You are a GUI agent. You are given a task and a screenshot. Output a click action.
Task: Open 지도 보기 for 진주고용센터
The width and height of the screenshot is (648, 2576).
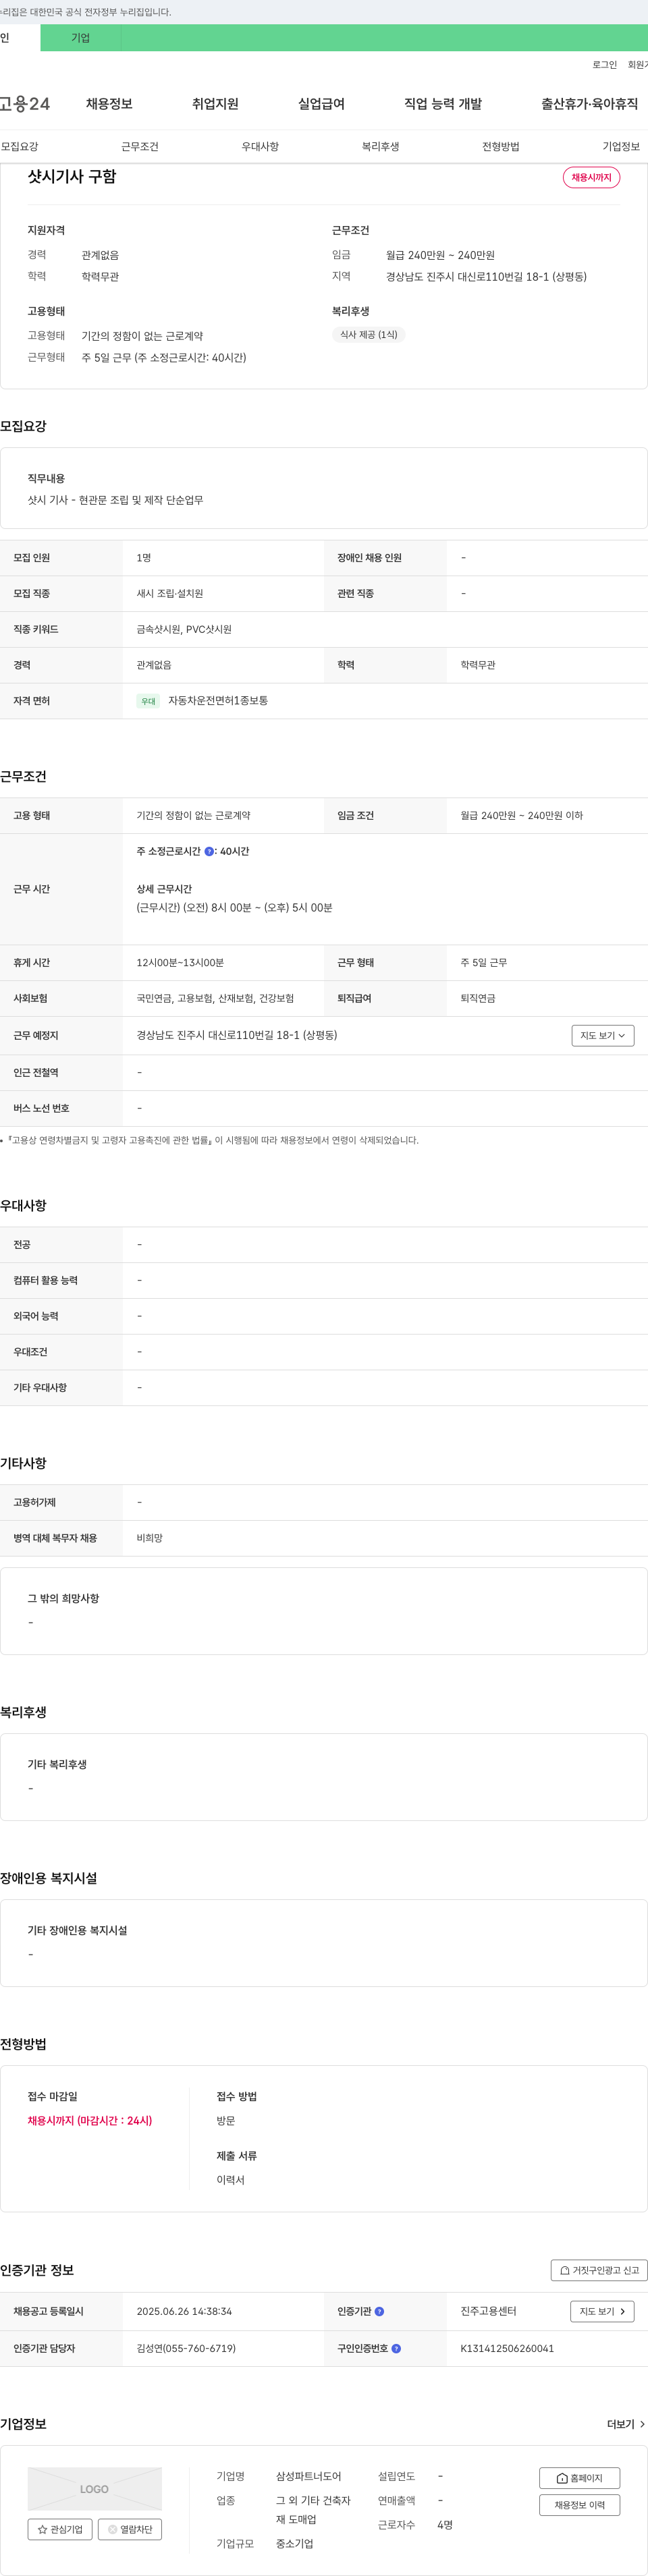602,2311
